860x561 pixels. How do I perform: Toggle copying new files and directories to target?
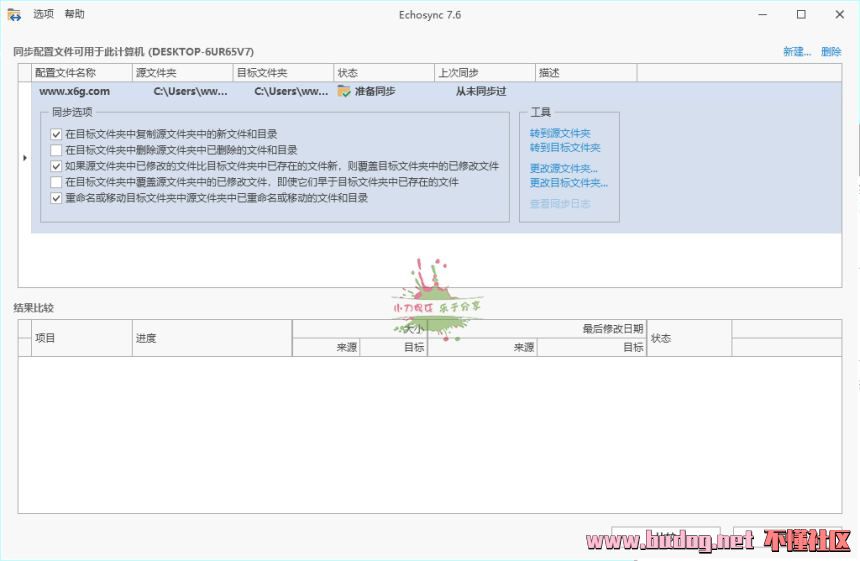[x=57, y=134]
